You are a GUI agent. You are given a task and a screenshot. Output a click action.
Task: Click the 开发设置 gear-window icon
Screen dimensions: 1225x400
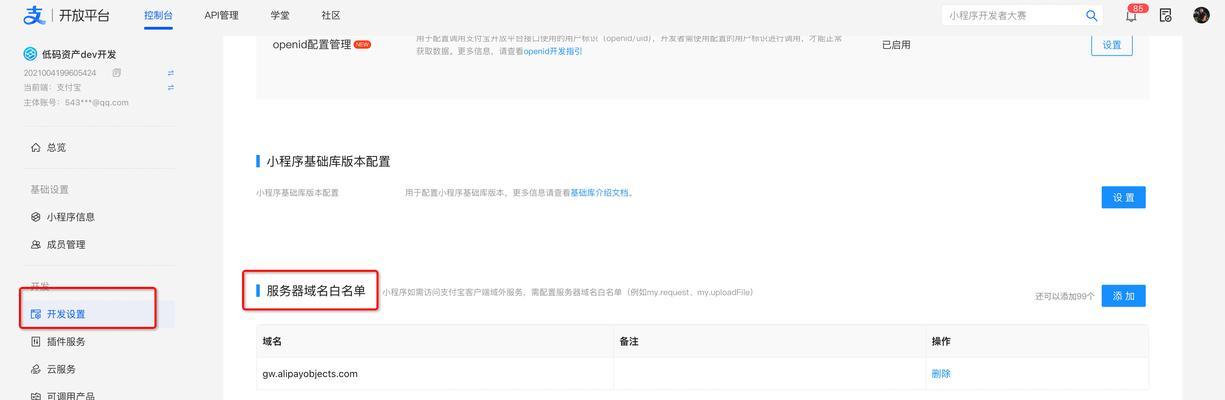(36, 314)
